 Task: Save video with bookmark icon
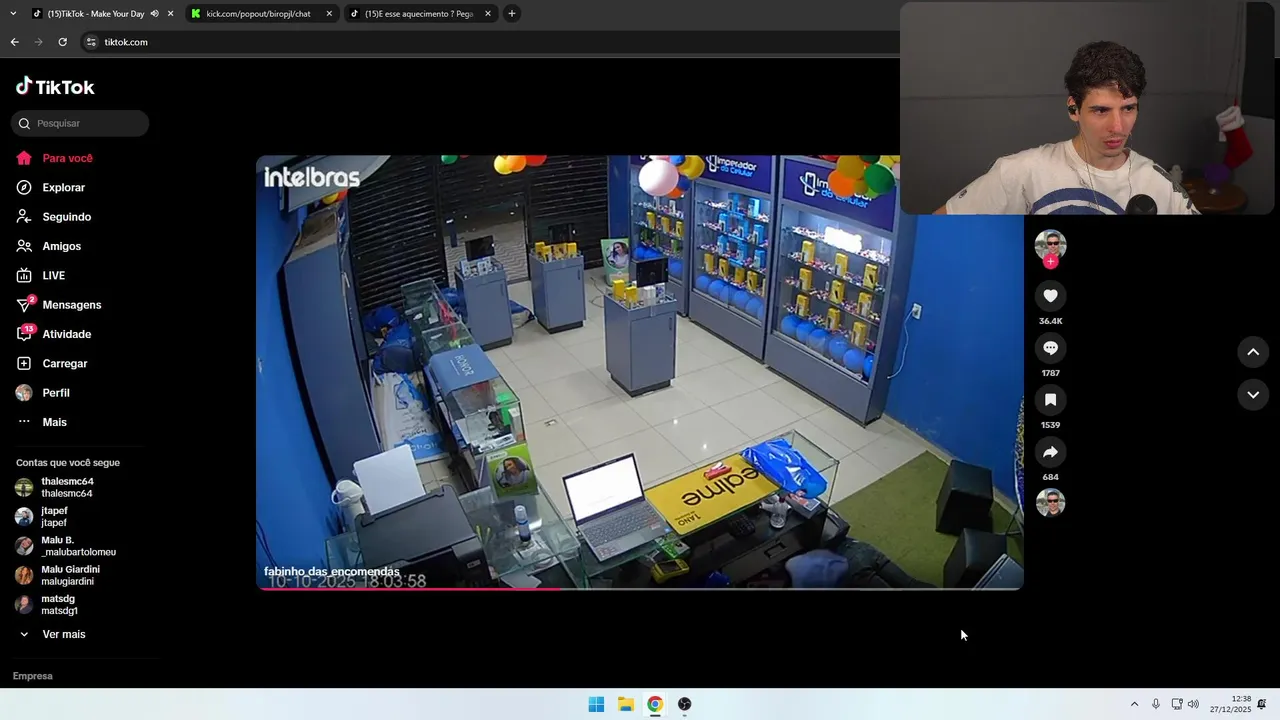pos(1050,400)
